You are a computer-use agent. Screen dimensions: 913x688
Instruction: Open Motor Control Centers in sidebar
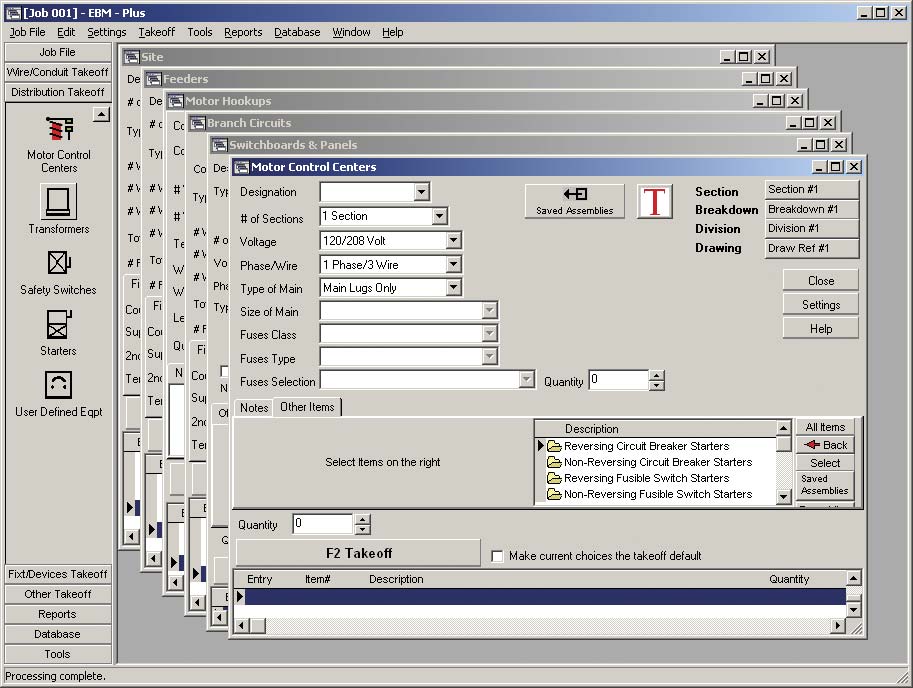[58, 133]
